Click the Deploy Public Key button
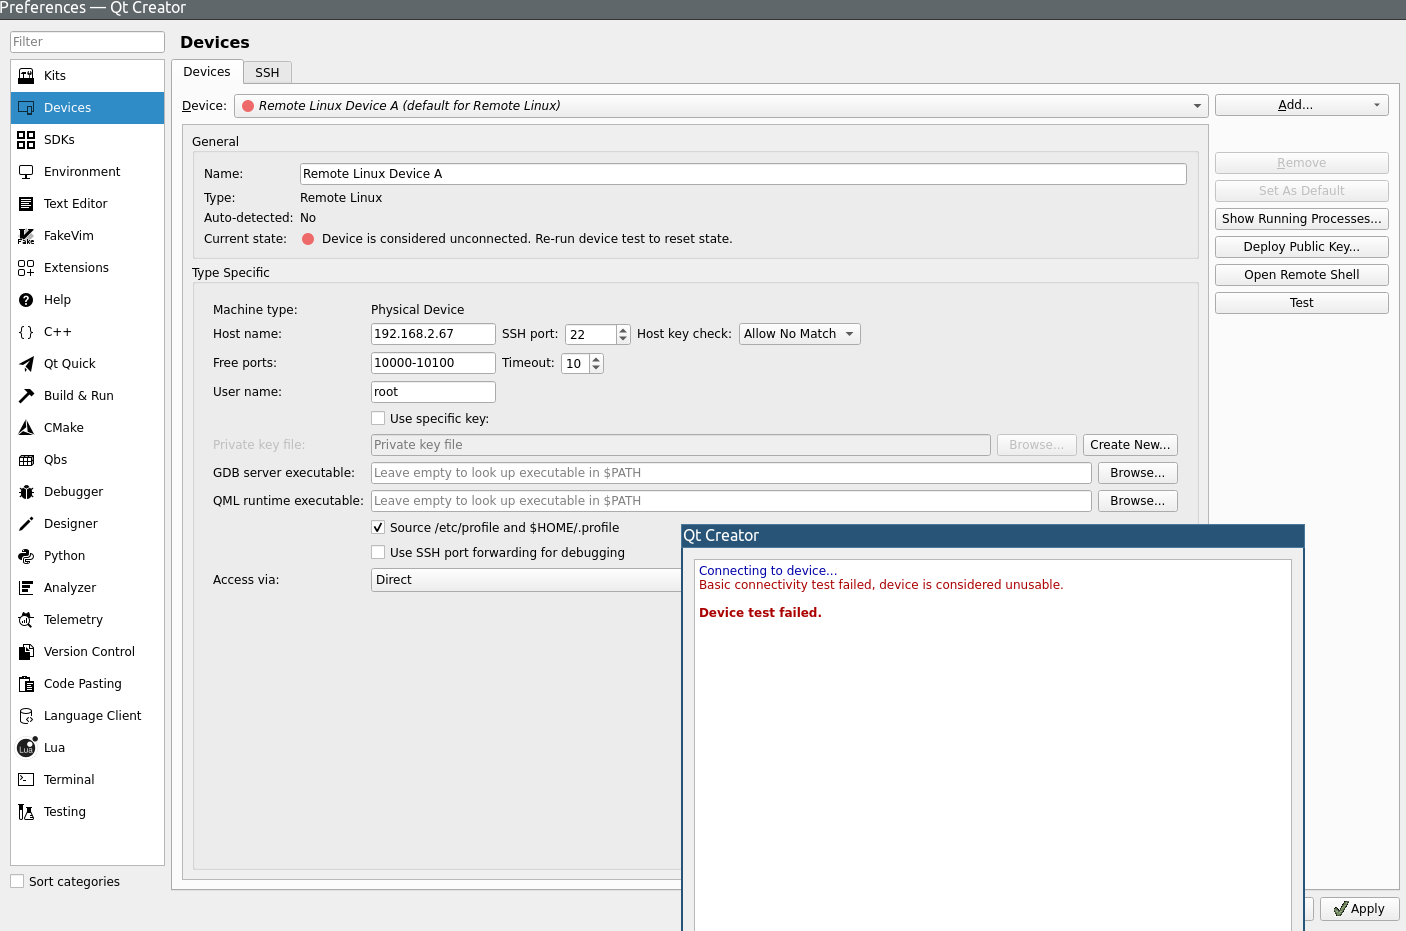The image size is (1406, 931). [1301, 247]
